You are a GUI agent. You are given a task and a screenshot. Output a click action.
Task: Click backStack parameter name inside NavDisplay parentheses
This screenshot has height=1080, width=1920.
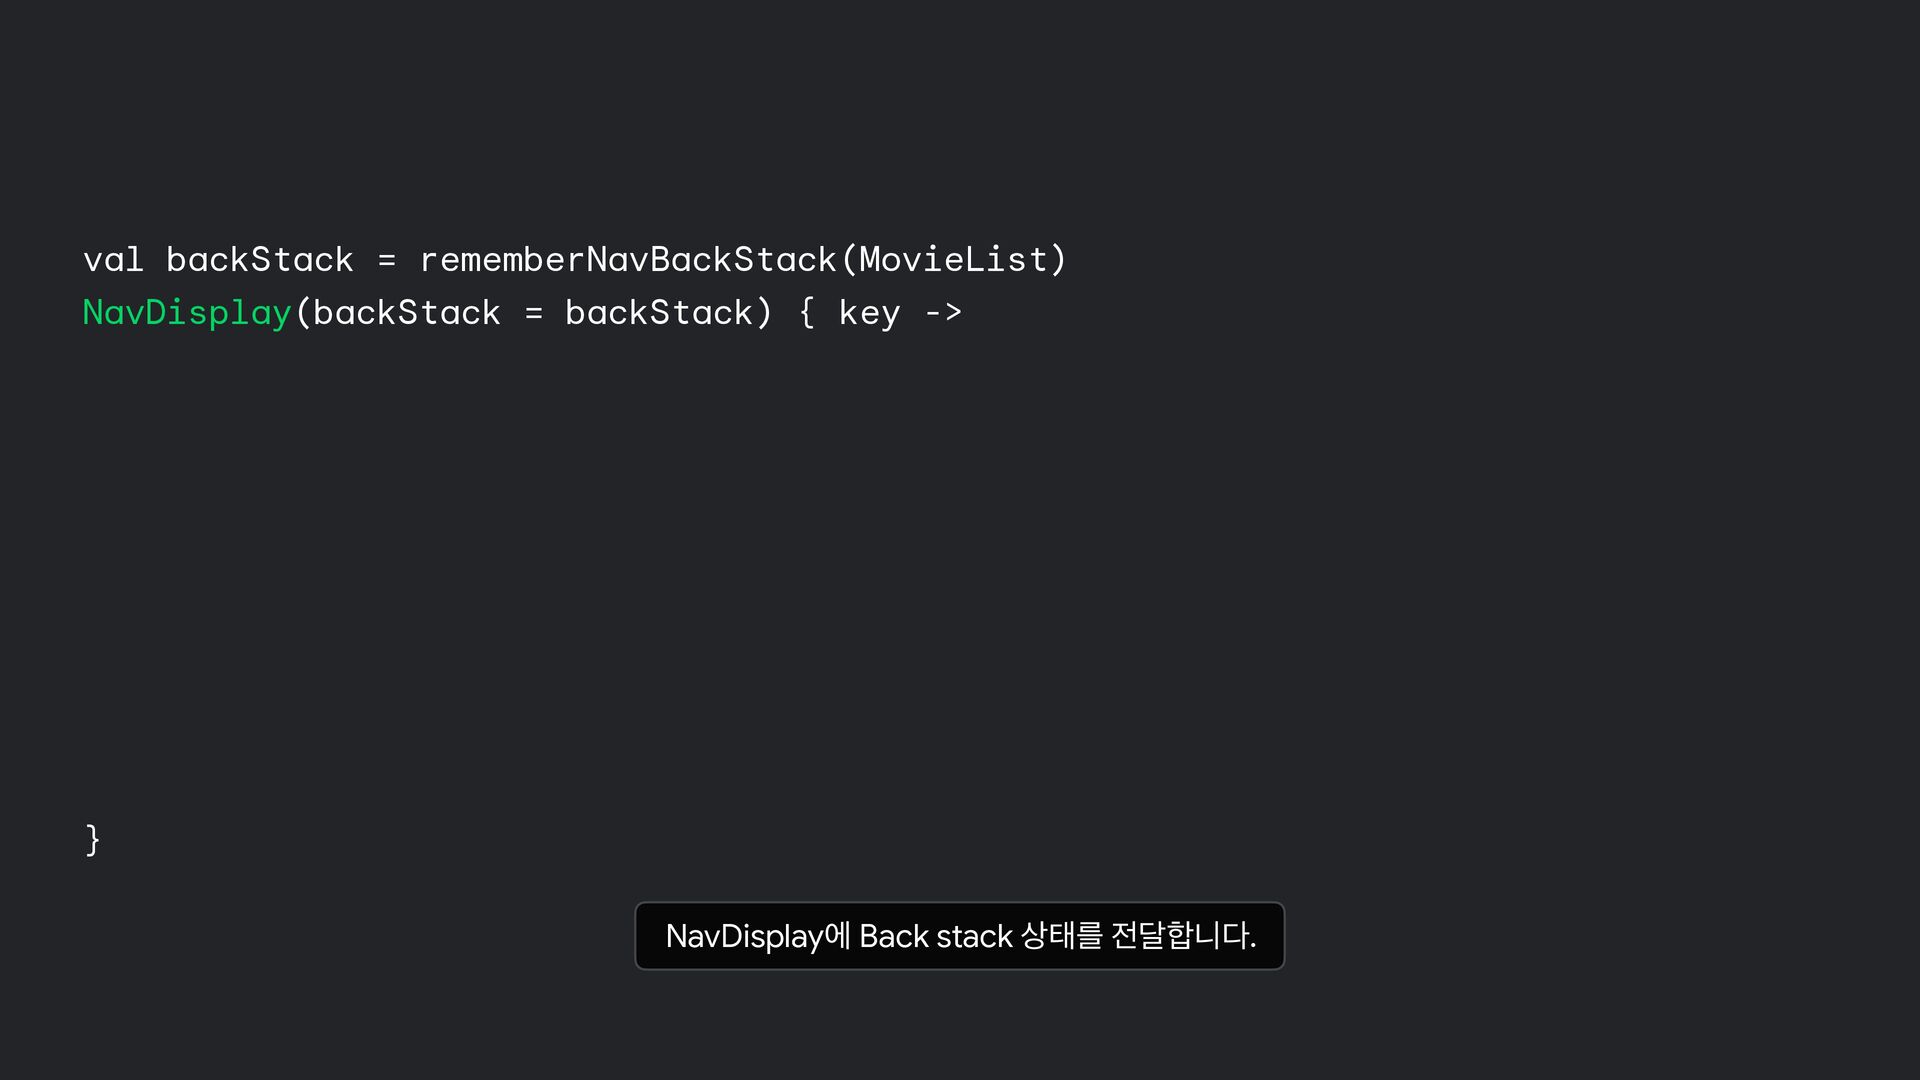[407, 313]
